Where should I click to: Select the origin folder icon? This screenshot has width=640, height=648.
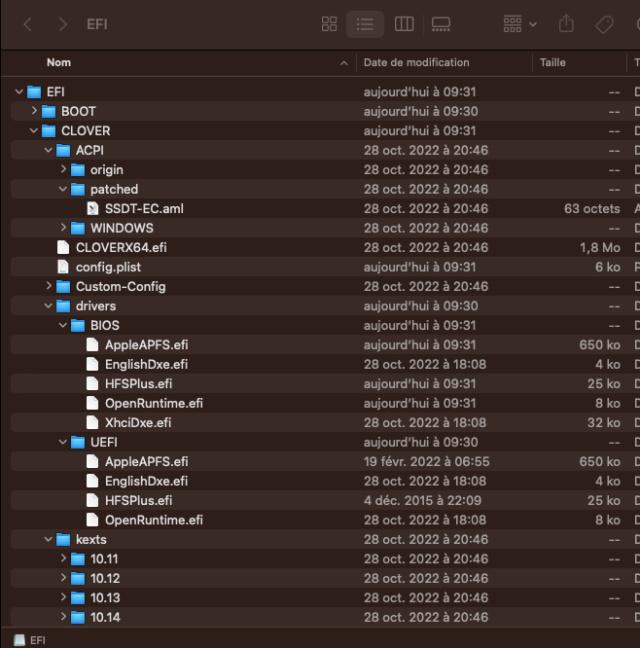point(78,170)
